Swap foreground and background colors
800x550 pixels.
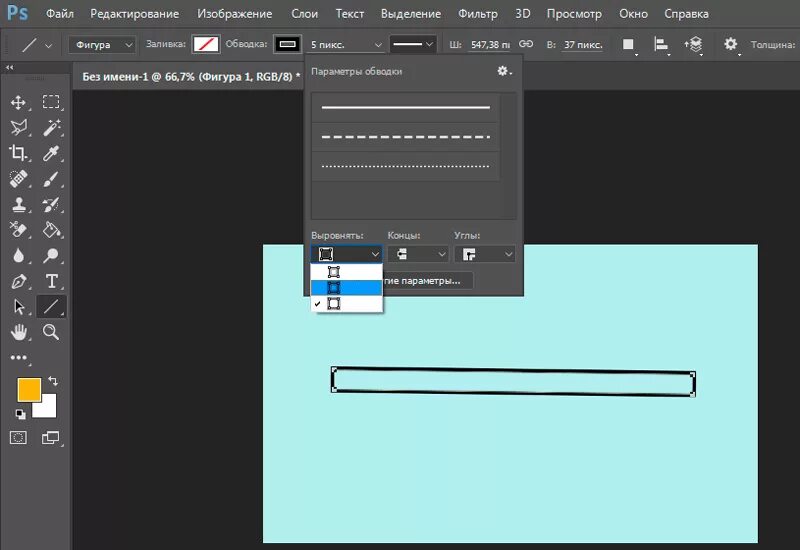(53, 381)
